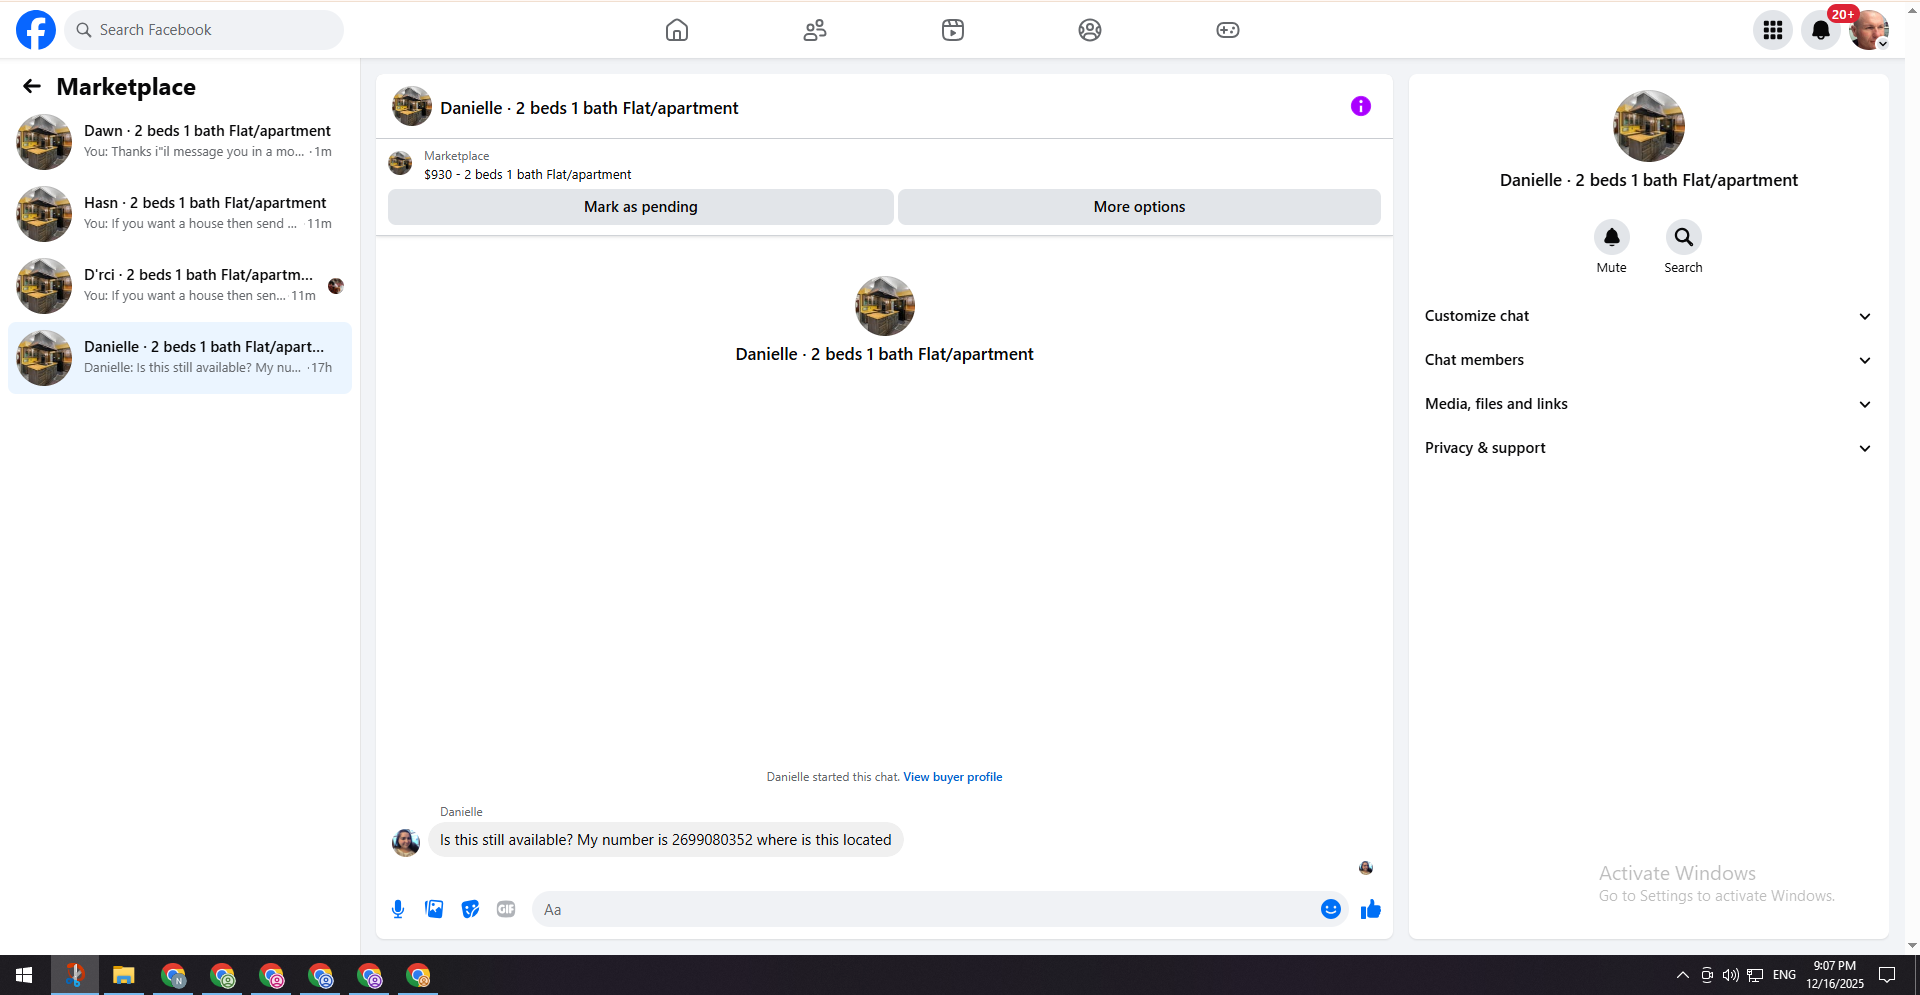
Task: Open the Hasn apartment conversation
Action: pyautogui.click(x=180, y=214)
